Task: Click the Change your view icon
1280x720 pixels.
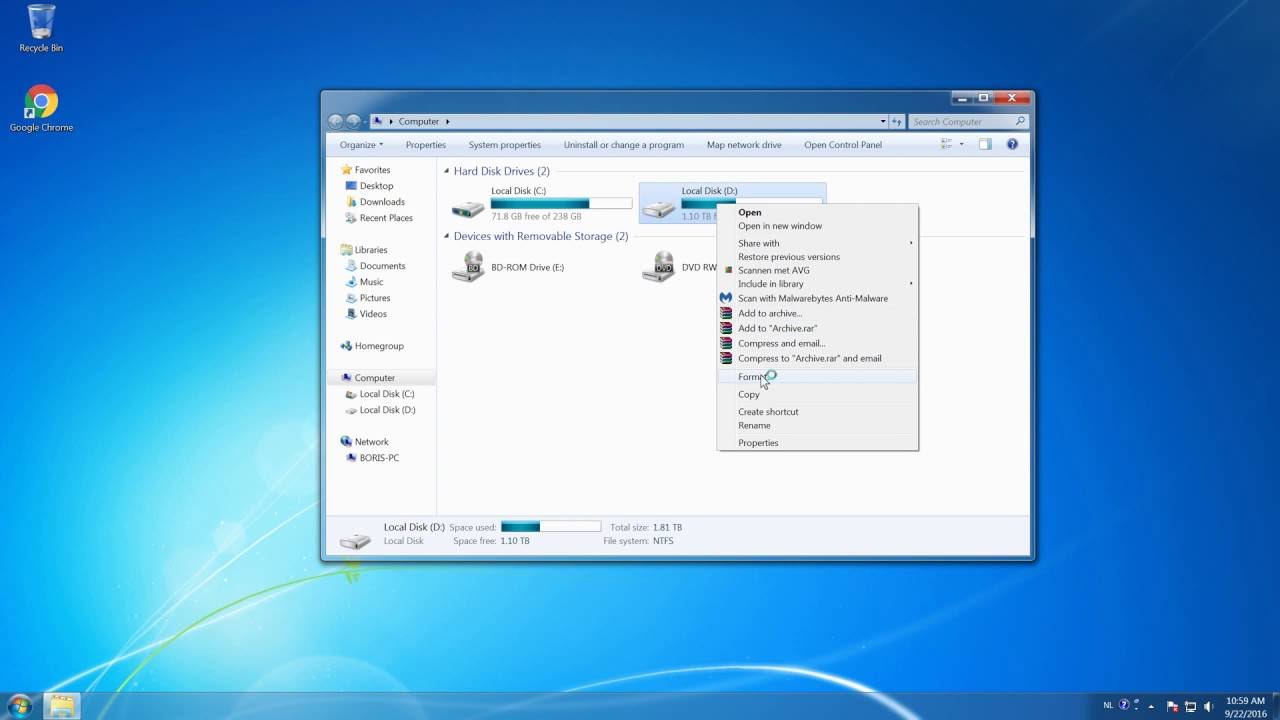Action: 946,144
